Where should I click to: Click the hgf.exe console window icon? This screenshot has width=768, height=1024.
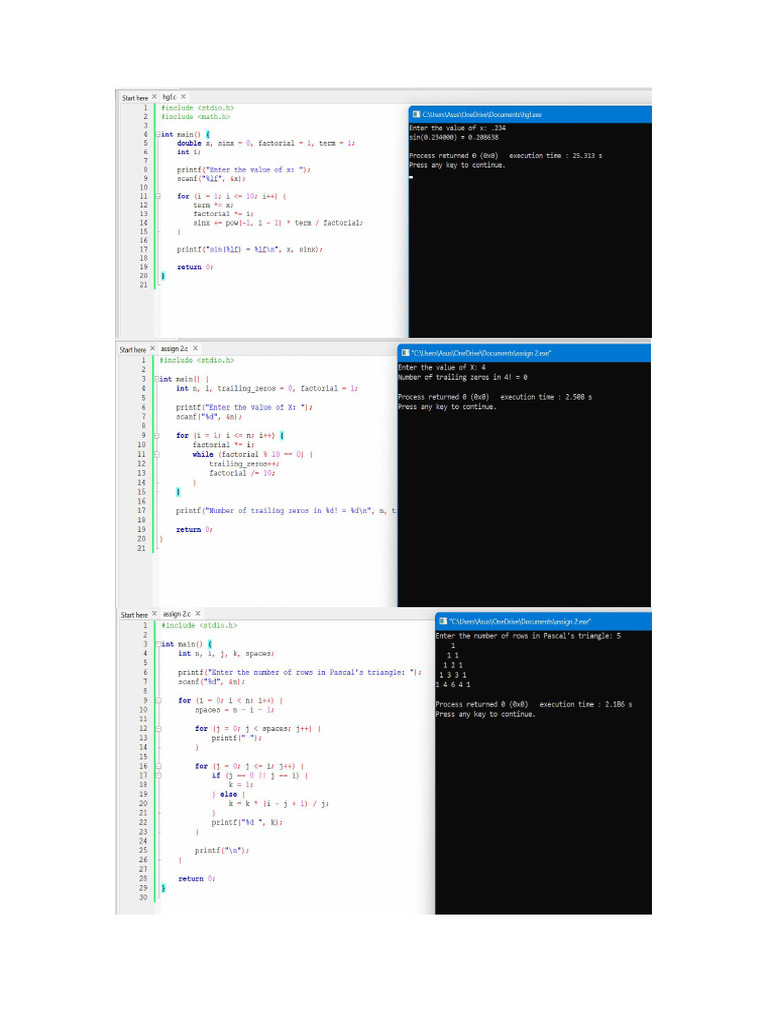416,114
